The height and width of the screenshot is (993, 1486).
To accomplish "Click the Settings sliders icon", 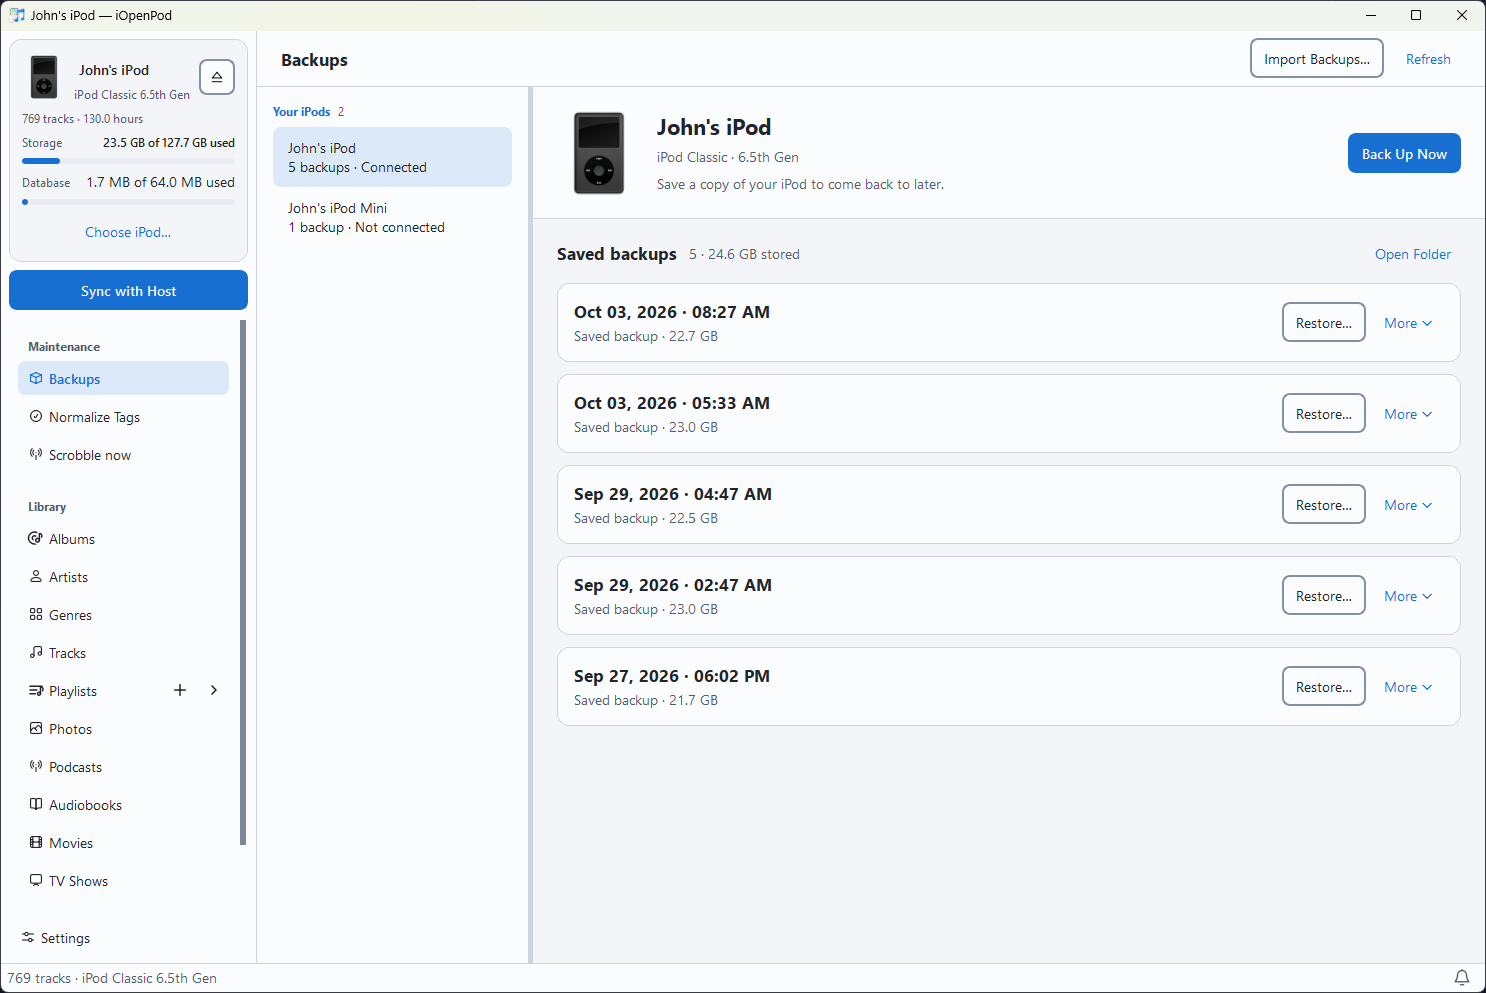I will 28,938.
